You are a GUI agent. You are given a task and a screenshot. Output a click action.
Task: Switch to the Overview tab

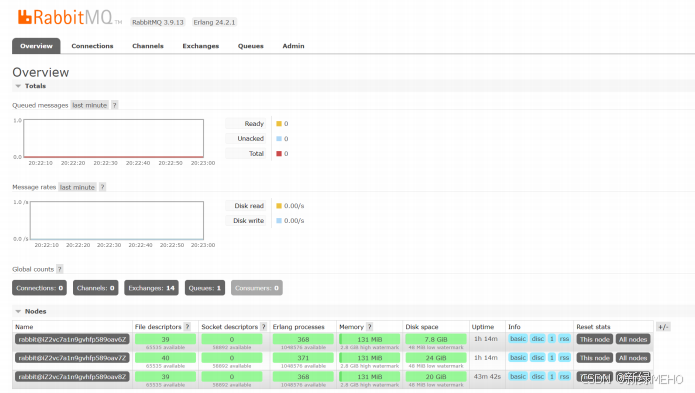click(x=36, y=46)
